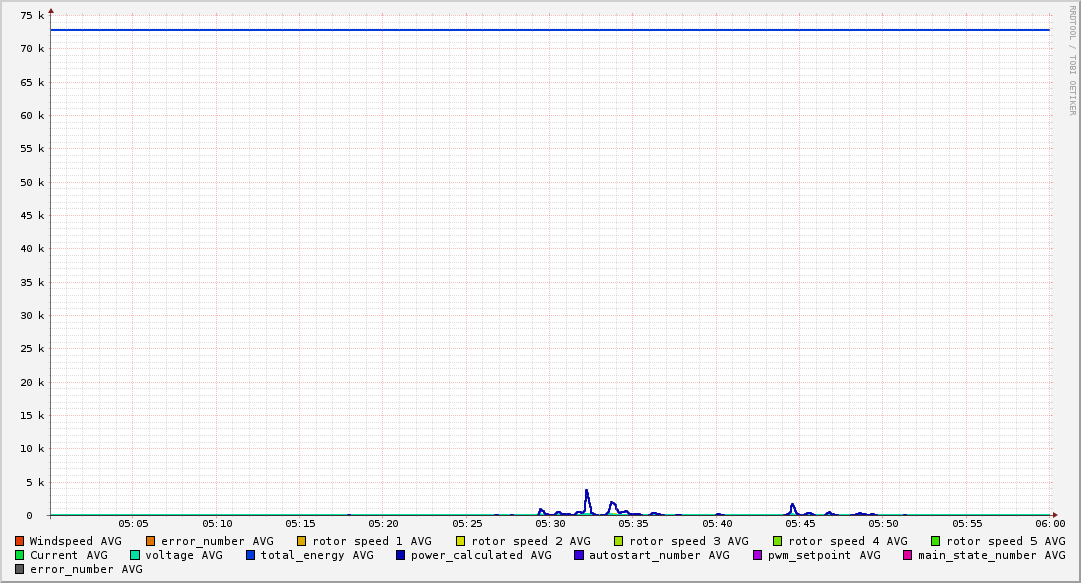This screenshot has width=1081, height=583.
Task: Select the teal voltage AVG legend swatch
Action: [135, 555]
